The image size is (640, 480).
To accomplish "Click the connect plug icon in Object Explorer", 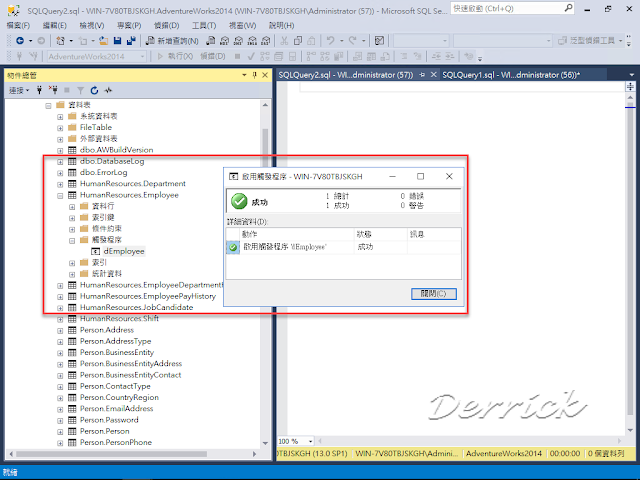I will pyautogui.click(x=40, y=90).
